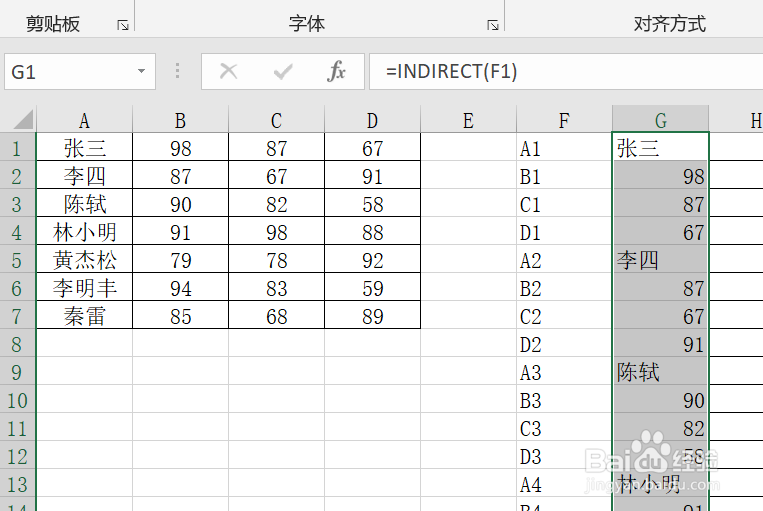Click cell F1 with text A1

(564, 147)
